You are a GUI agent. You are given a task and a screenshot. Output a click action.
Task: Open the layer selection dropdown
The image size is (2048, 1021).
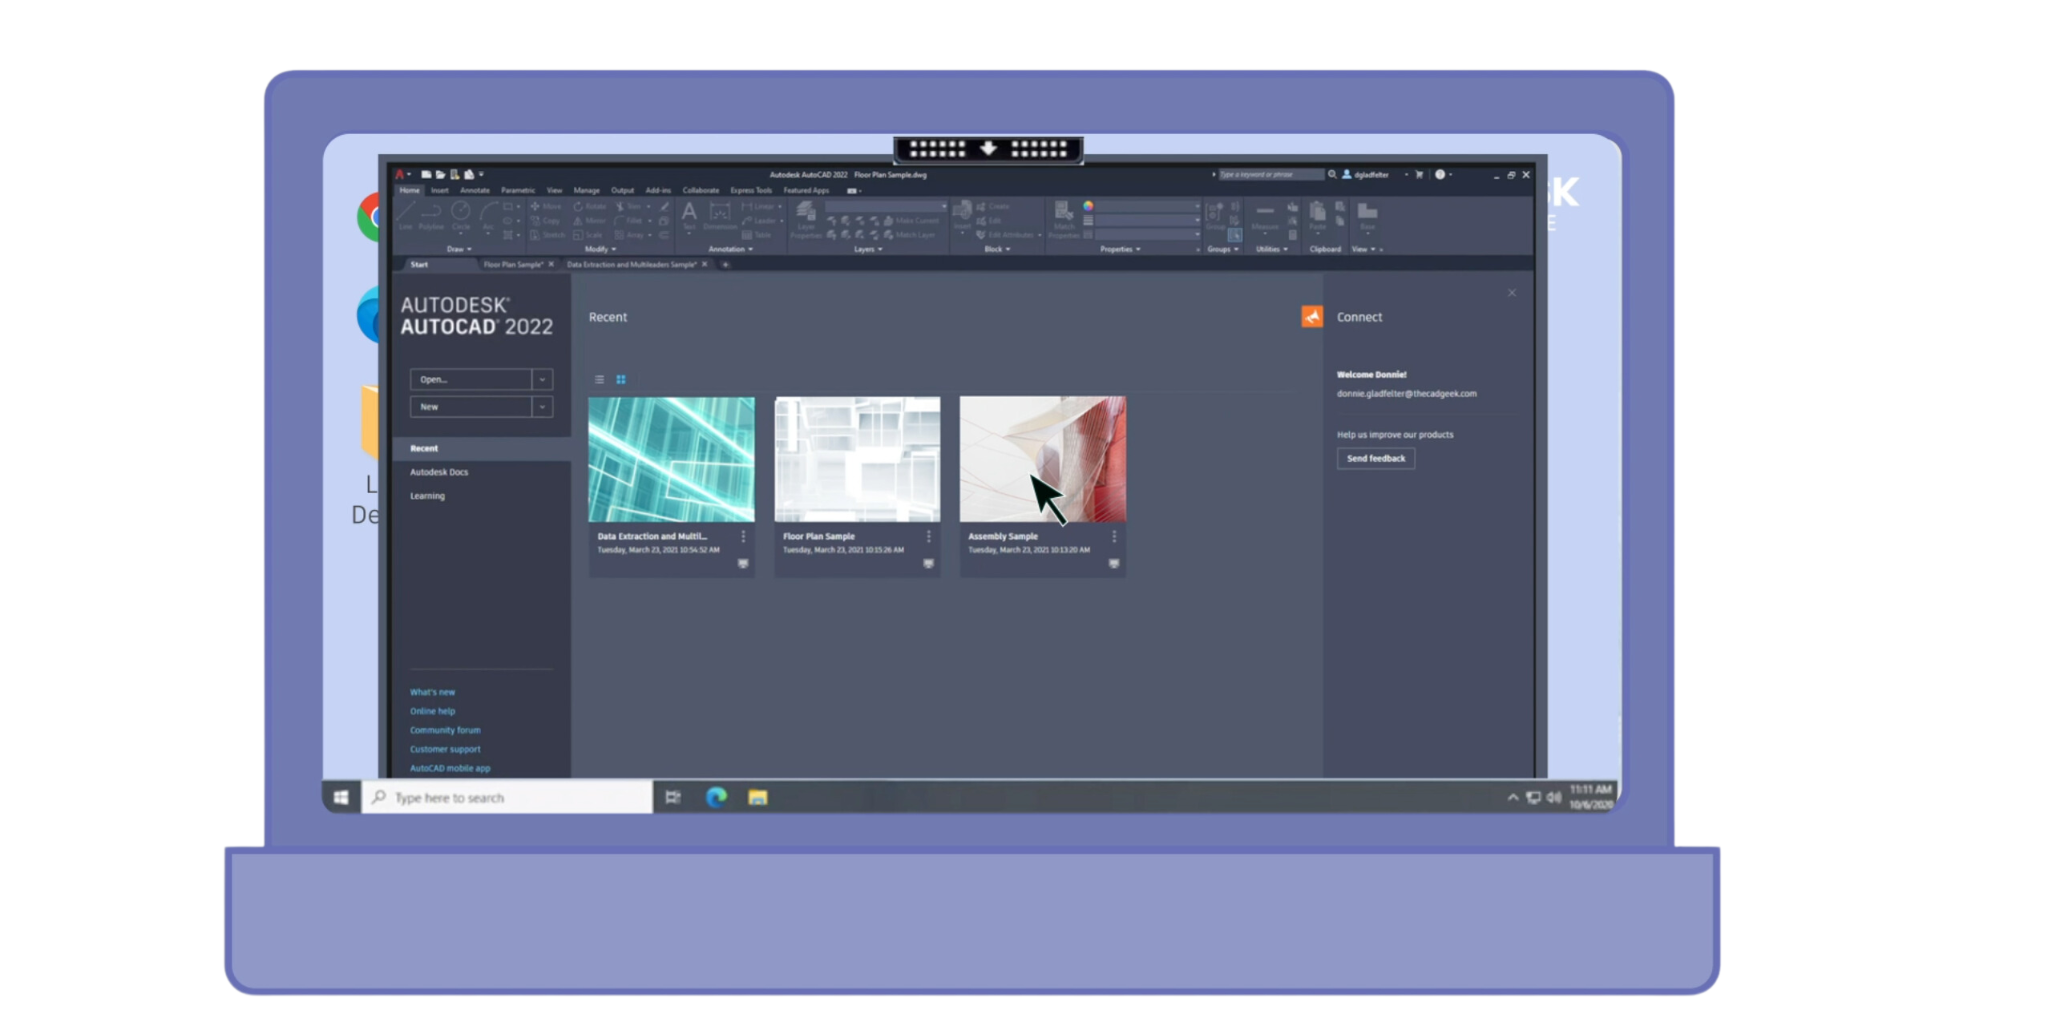coord(885,206)
